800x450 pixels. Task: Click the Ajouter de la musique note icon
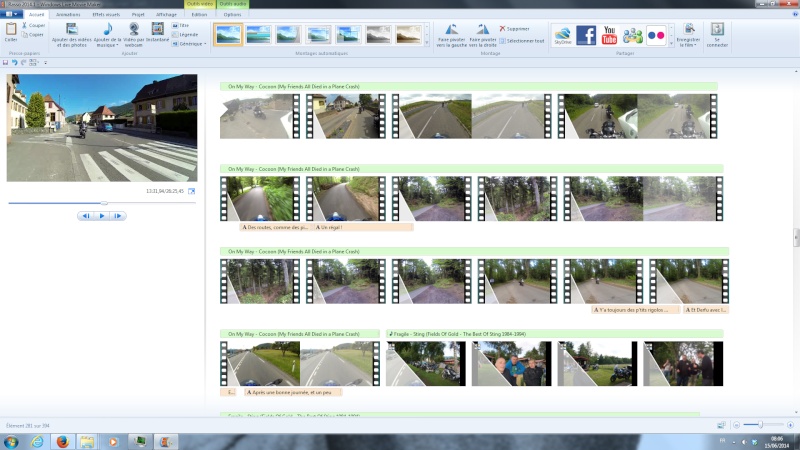click(x=108, y=29)
